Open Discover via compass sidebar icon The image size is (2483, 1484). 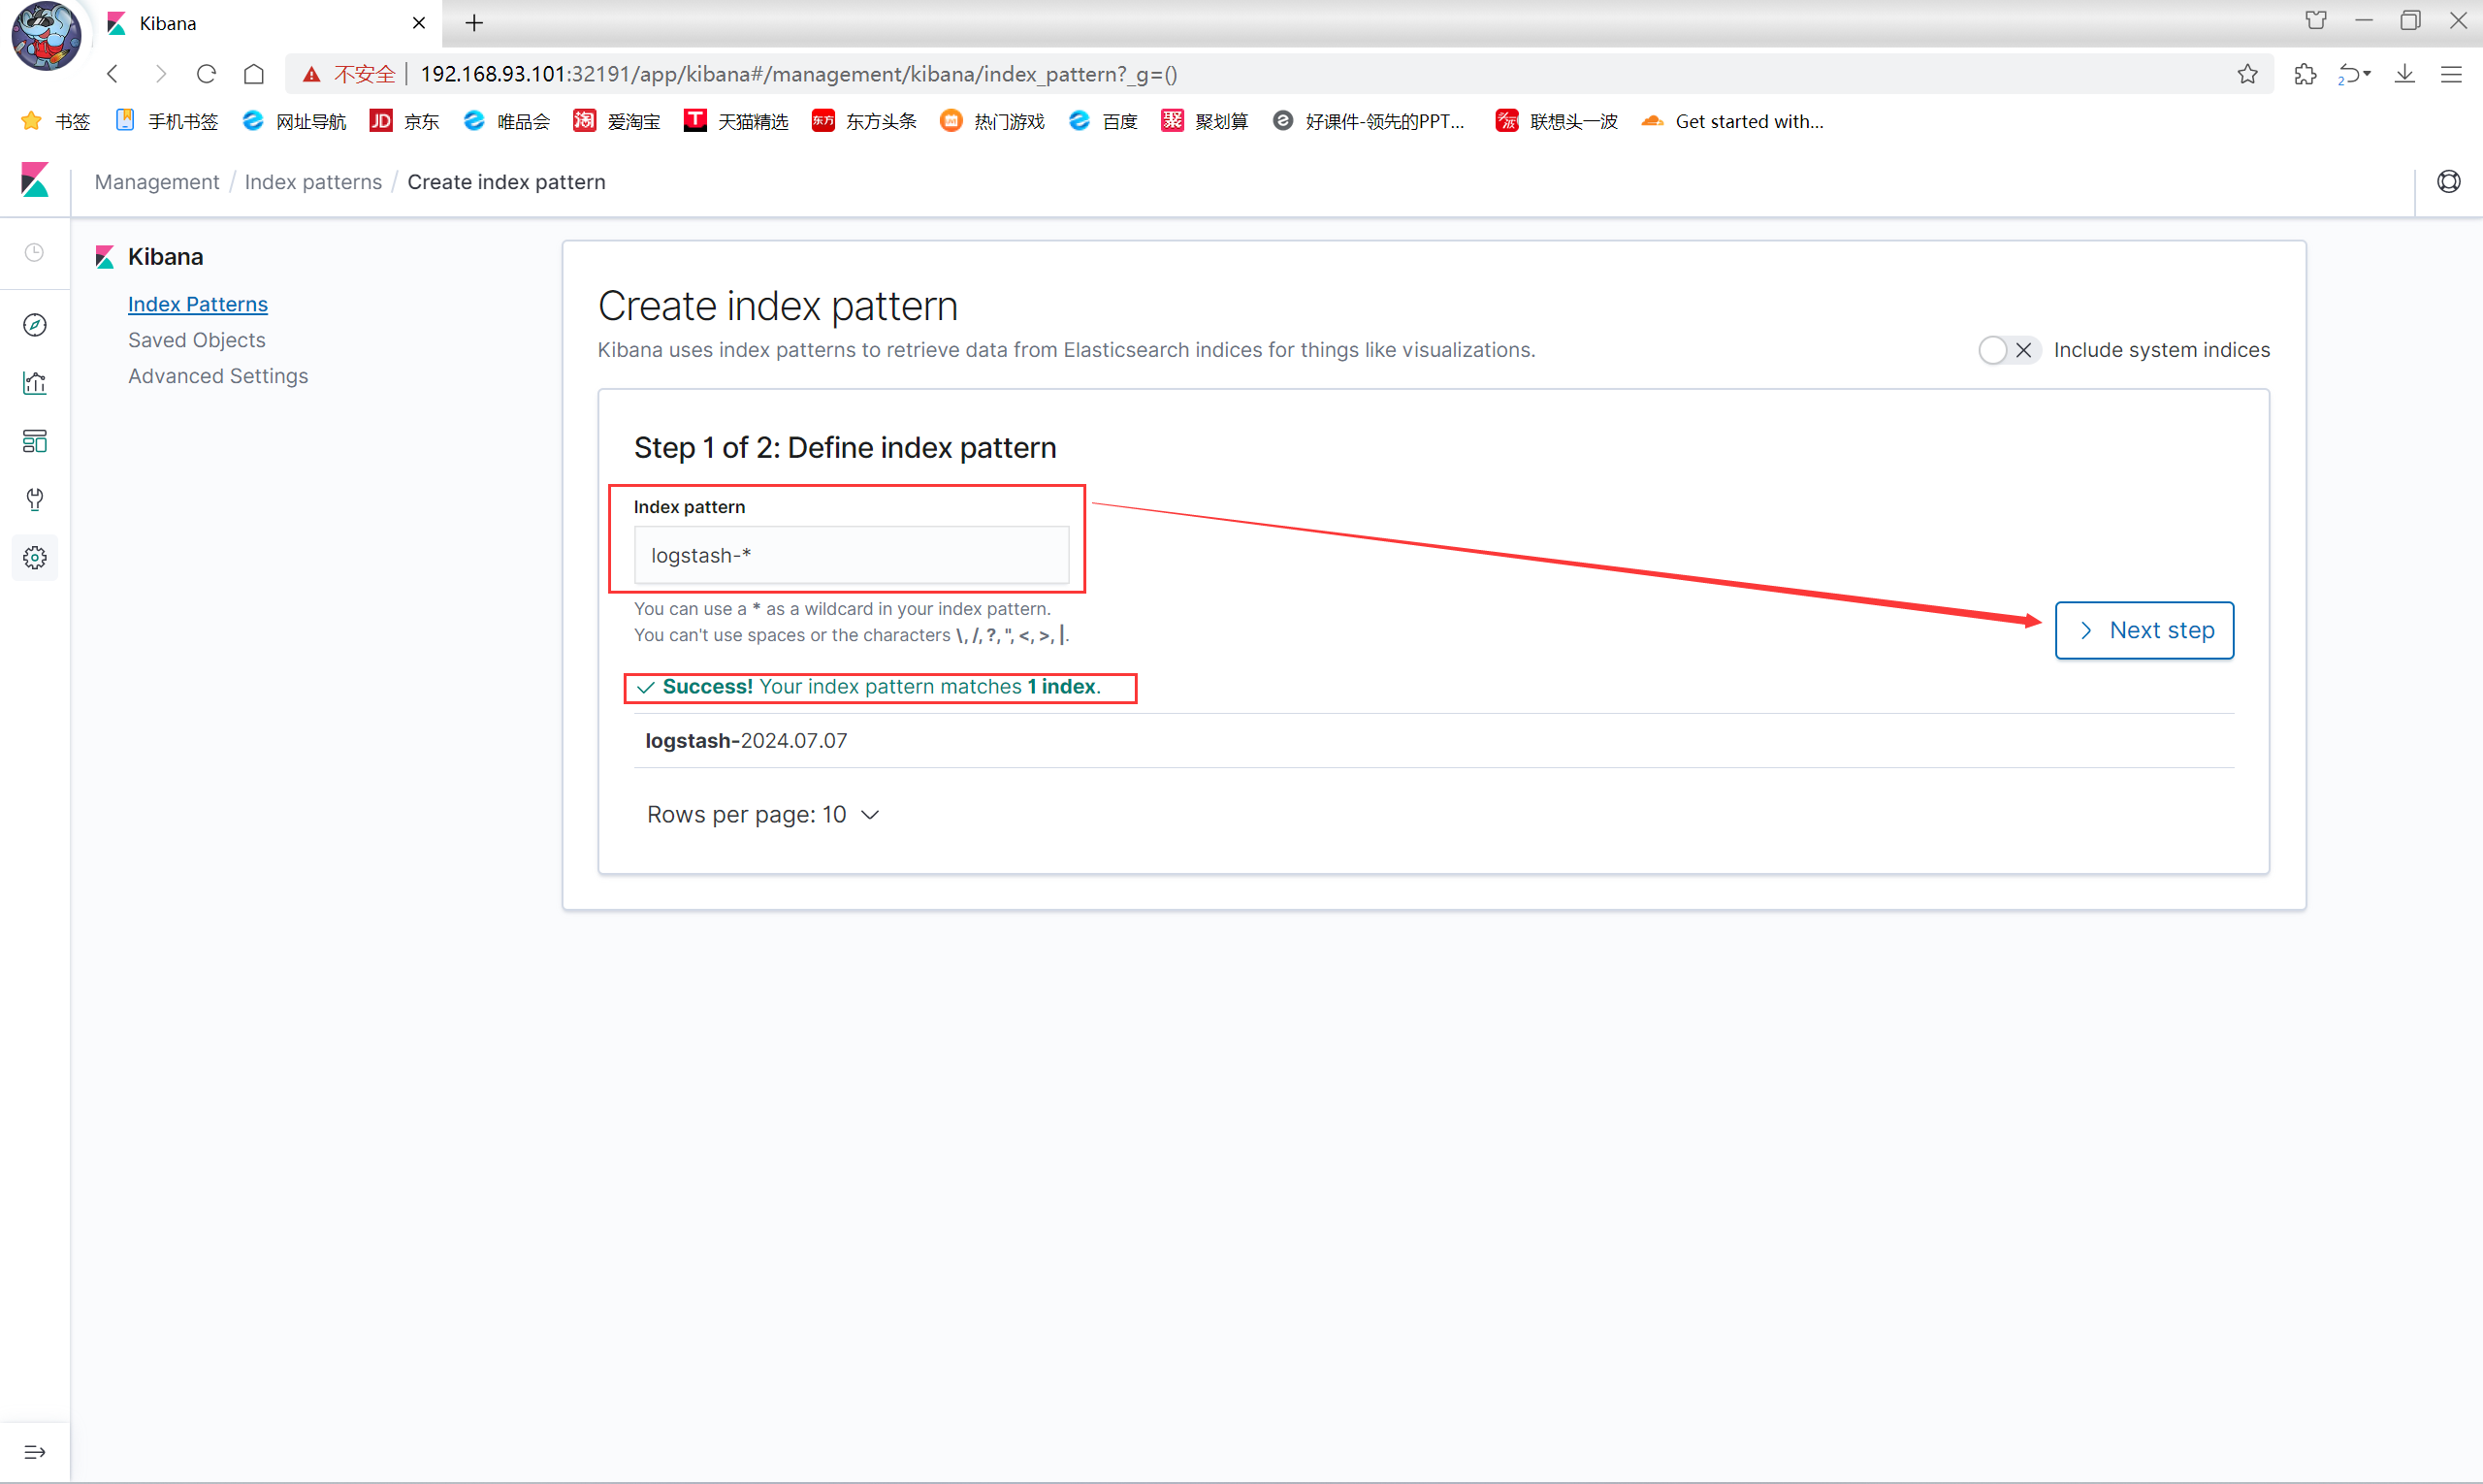[x=35, y=325]
